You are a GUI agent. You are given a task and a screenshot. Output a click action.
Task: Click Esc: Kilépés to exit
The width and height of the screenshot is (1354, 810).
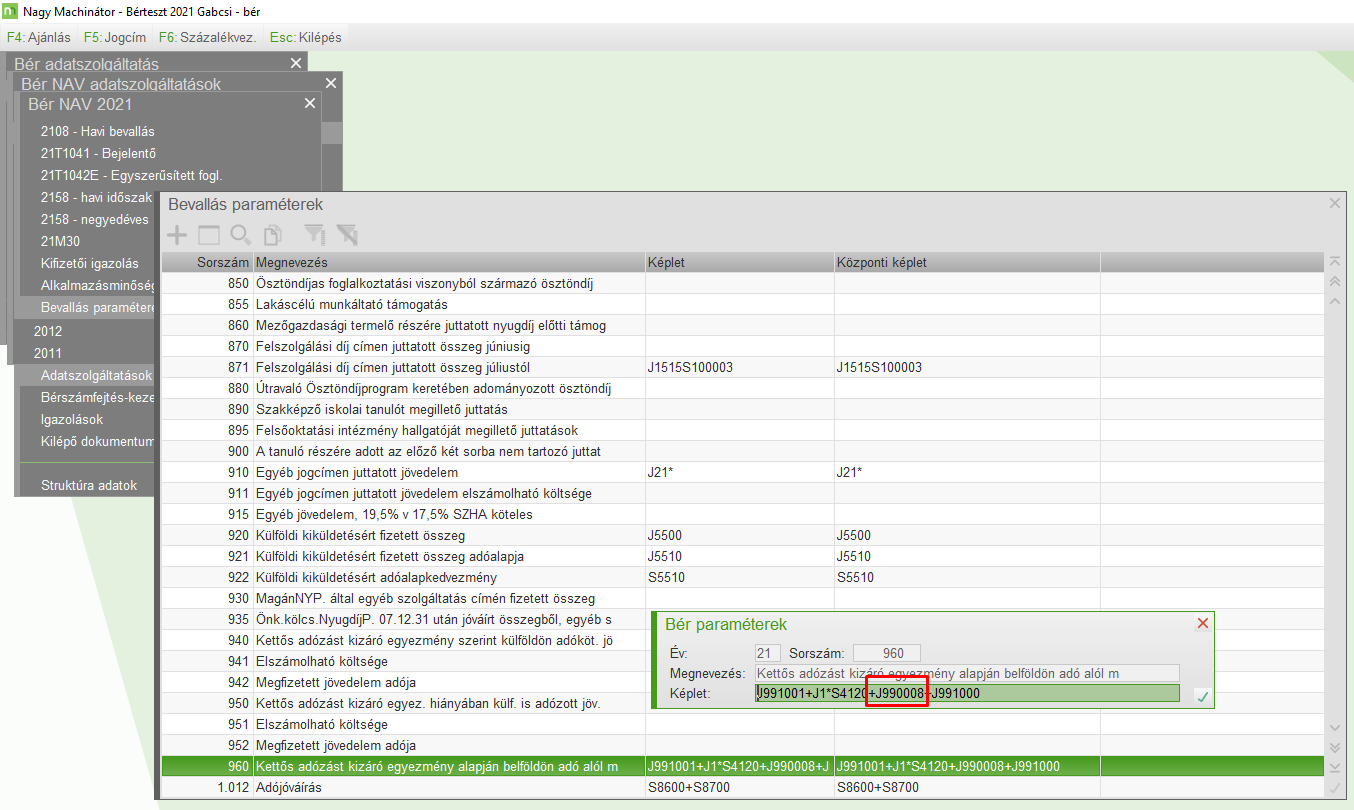click(x=305, y=37)
